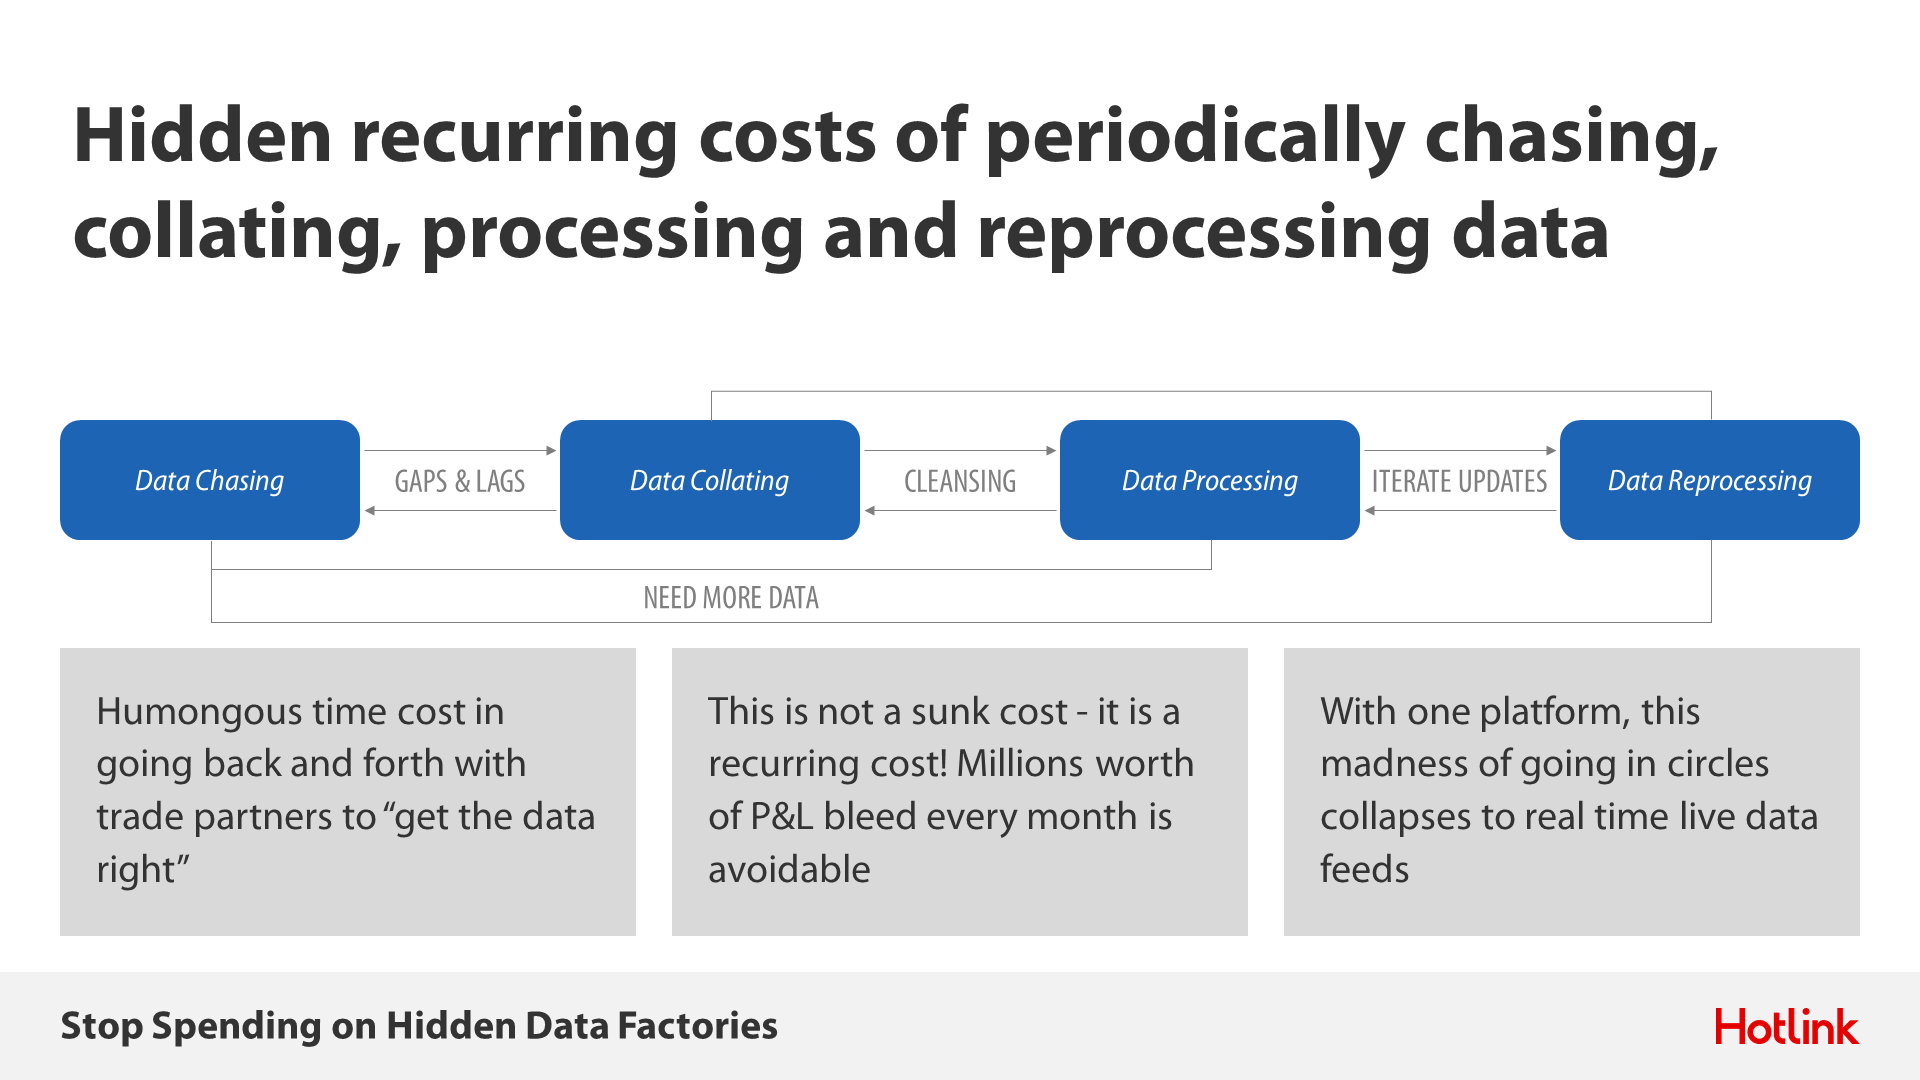Select the sunk cost text box

tap(960, 792)
